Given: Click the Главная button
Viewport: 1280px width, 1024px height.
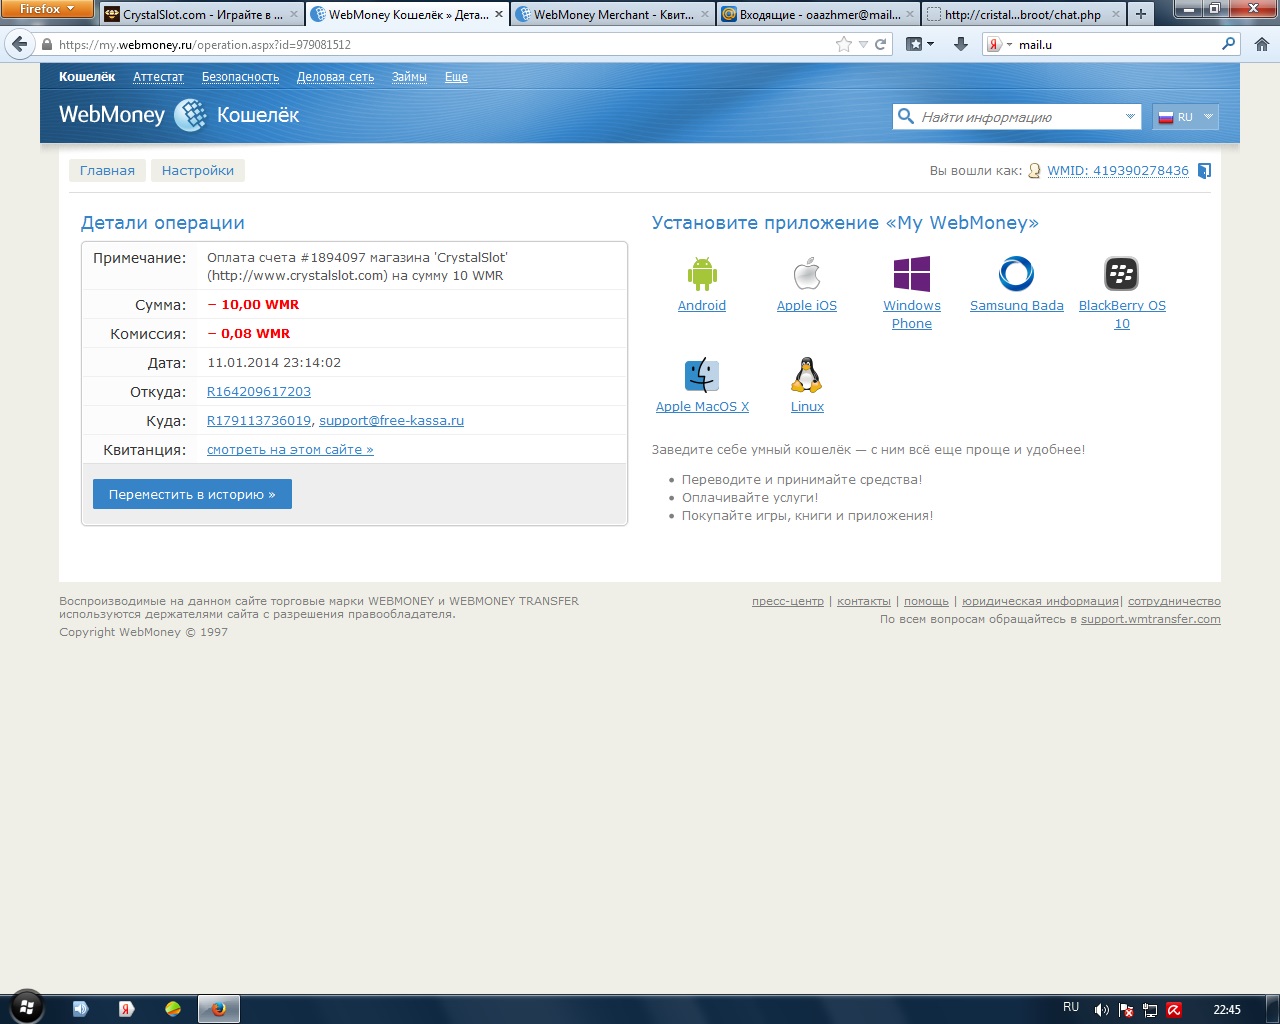Looking at the screenshot, I should coord(107,170).
